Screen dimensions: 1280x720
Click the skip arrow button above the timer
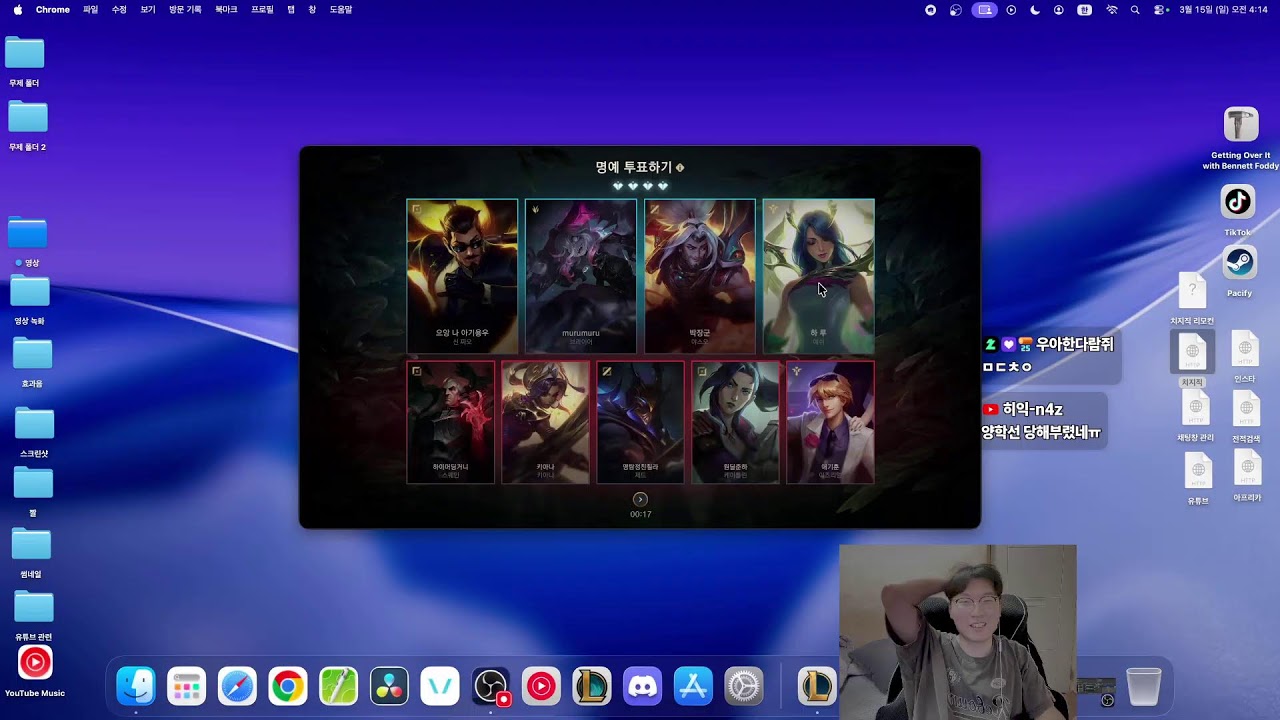click(x=640, y=499)
